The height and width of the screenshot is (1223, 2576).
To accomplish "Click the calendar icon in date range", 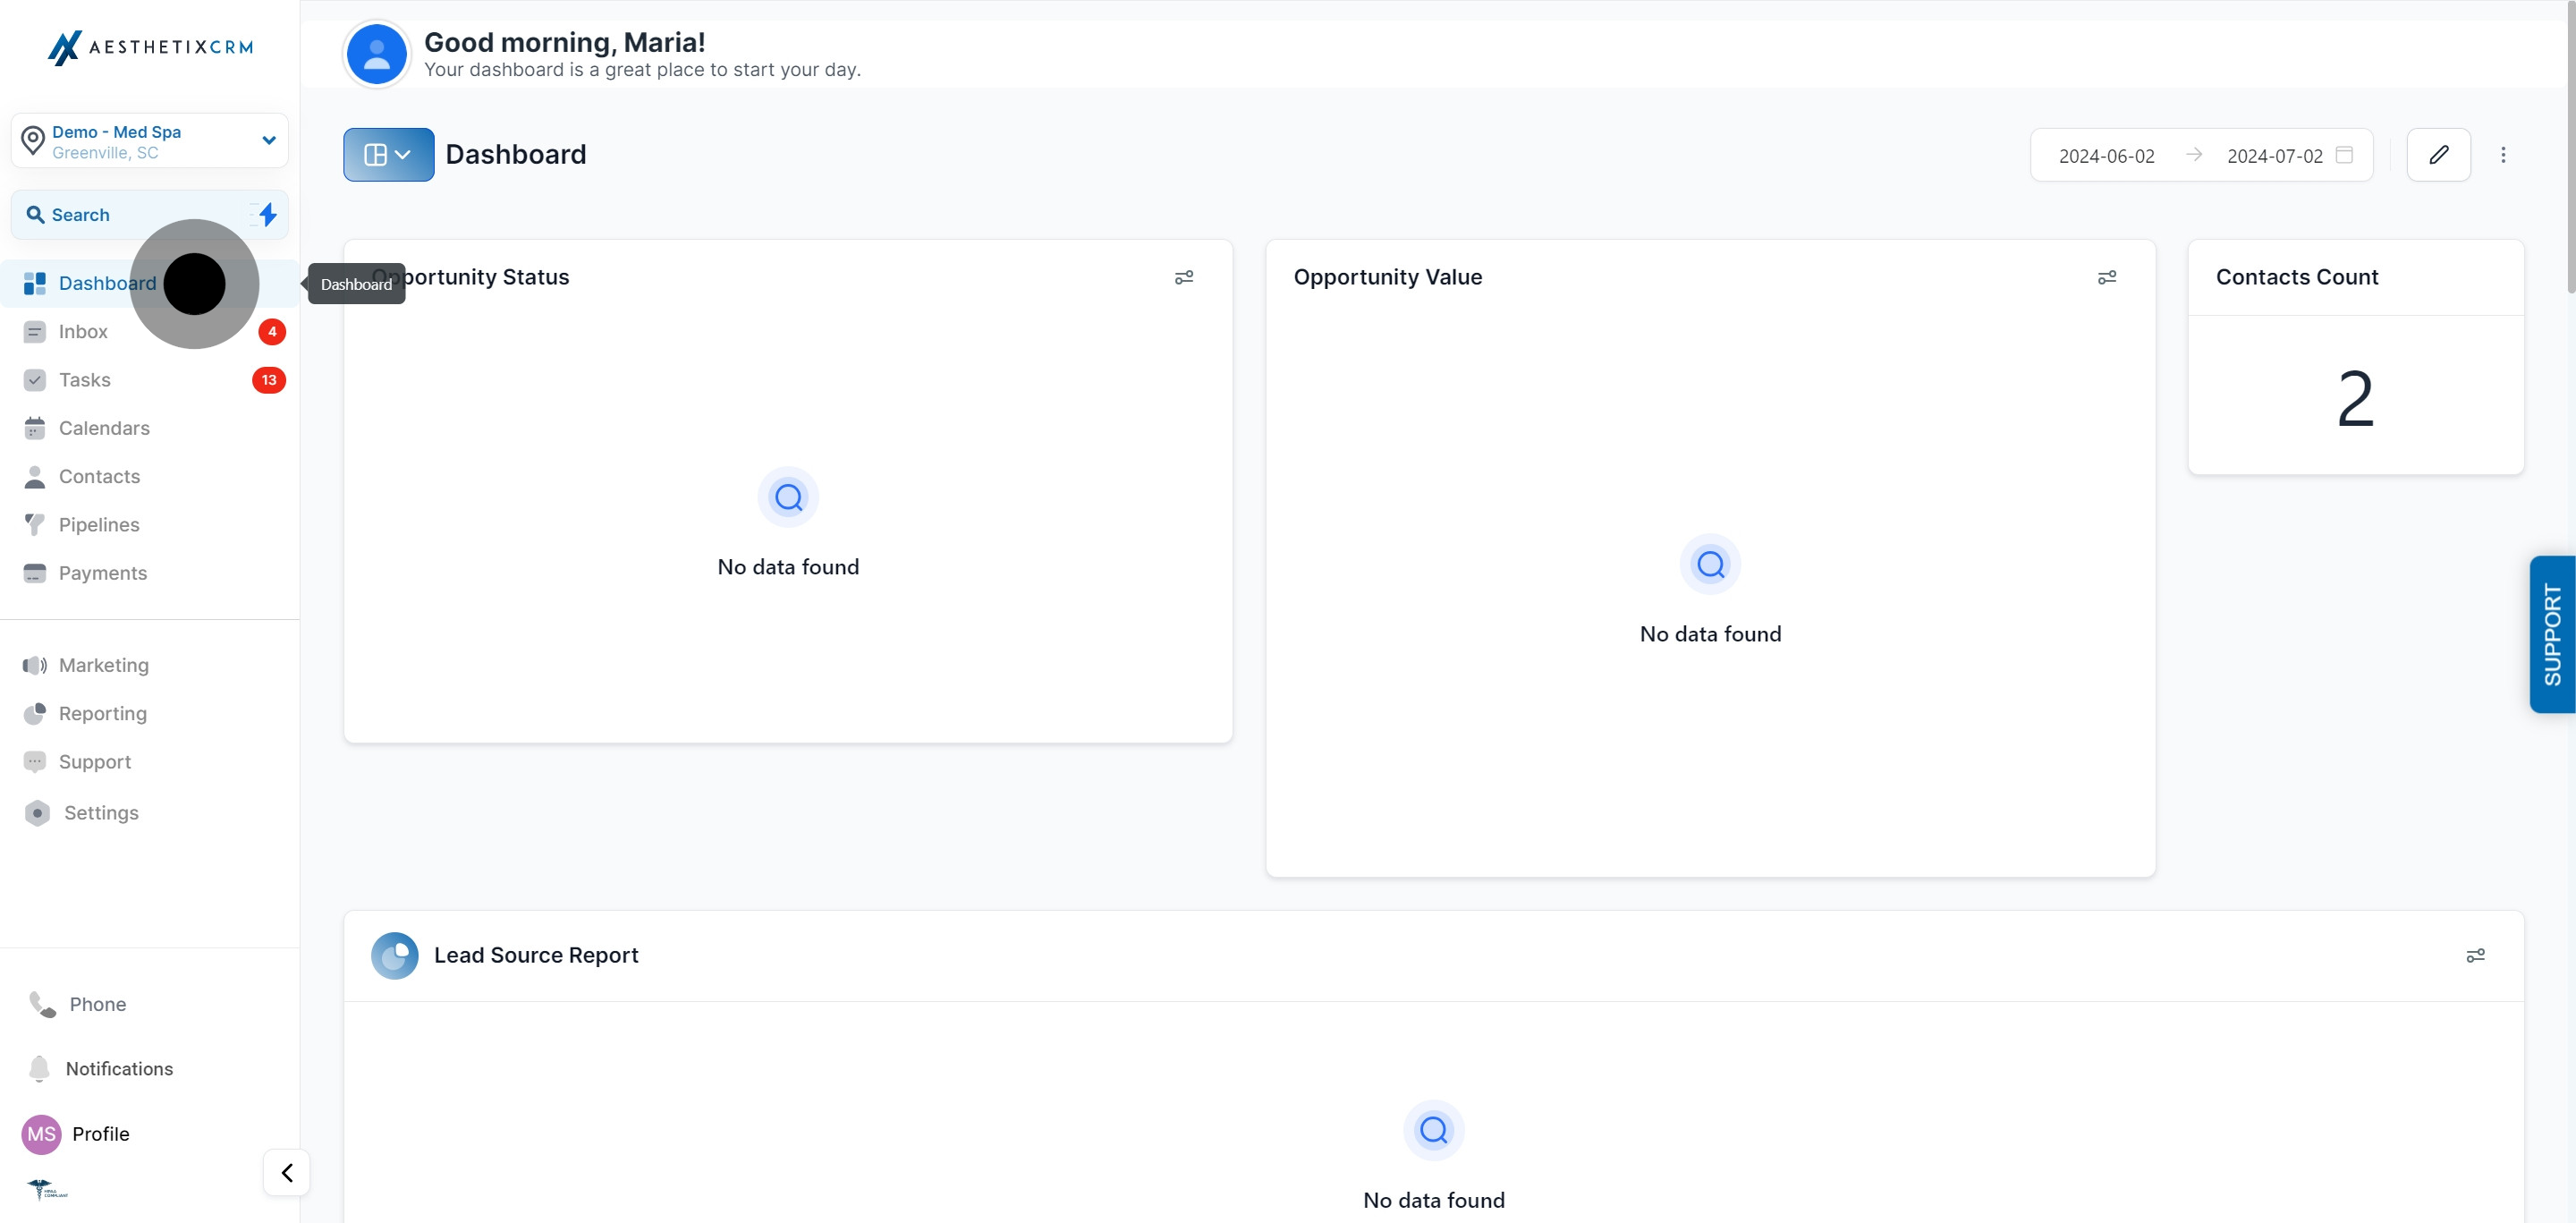I will (x=2344, y=155).
